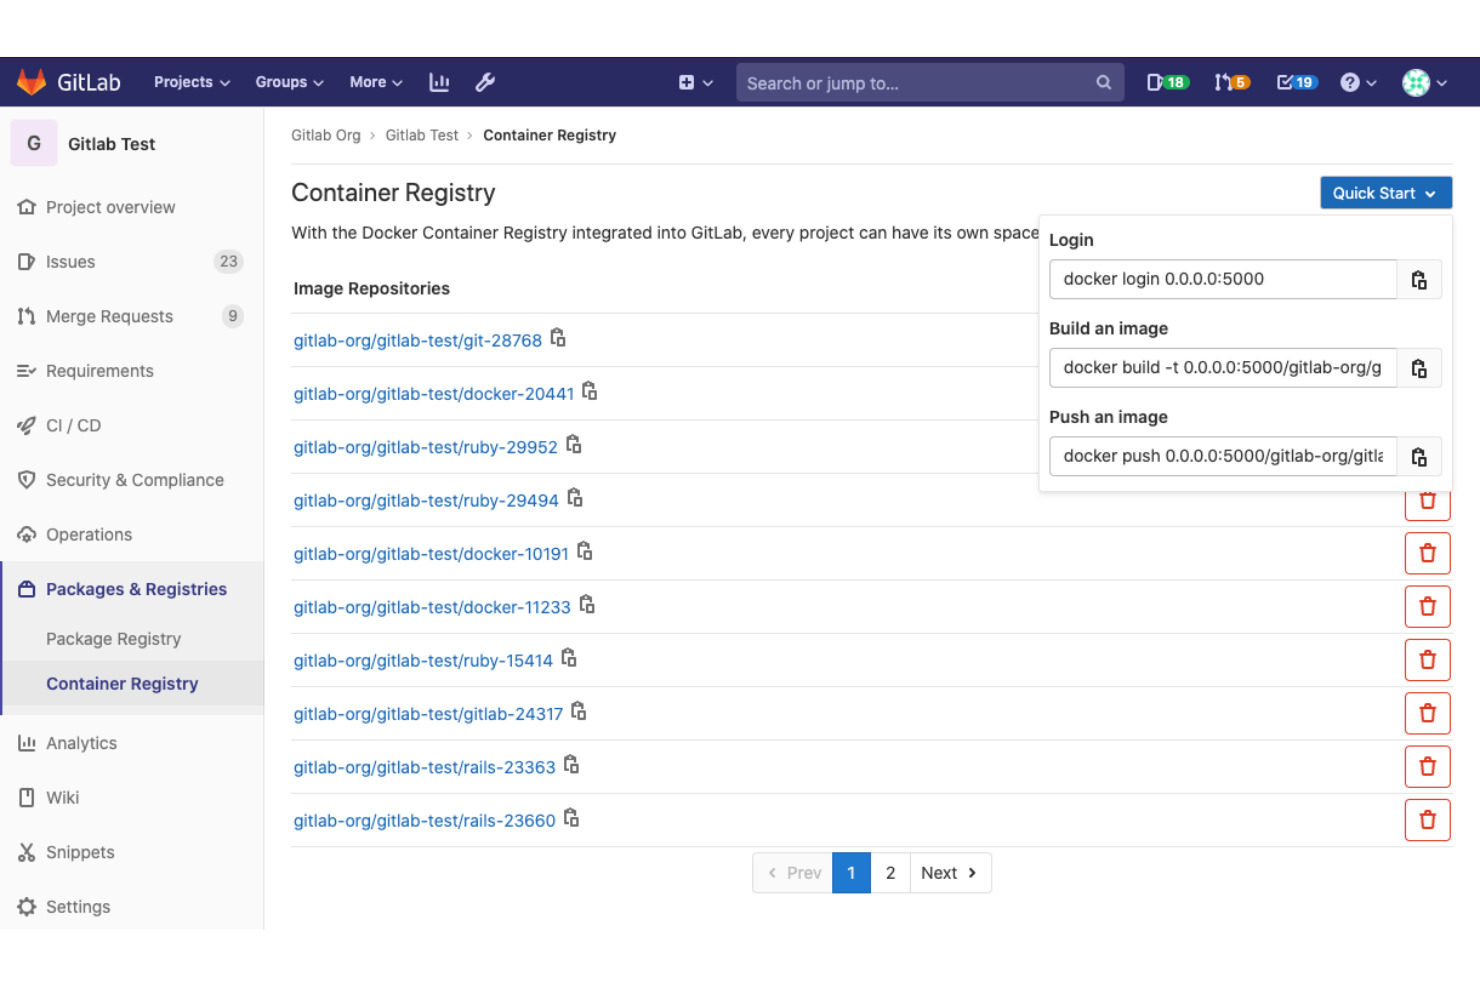Select pagination page 1
This screenshot has height=987, width=1480.
point(851,873)
